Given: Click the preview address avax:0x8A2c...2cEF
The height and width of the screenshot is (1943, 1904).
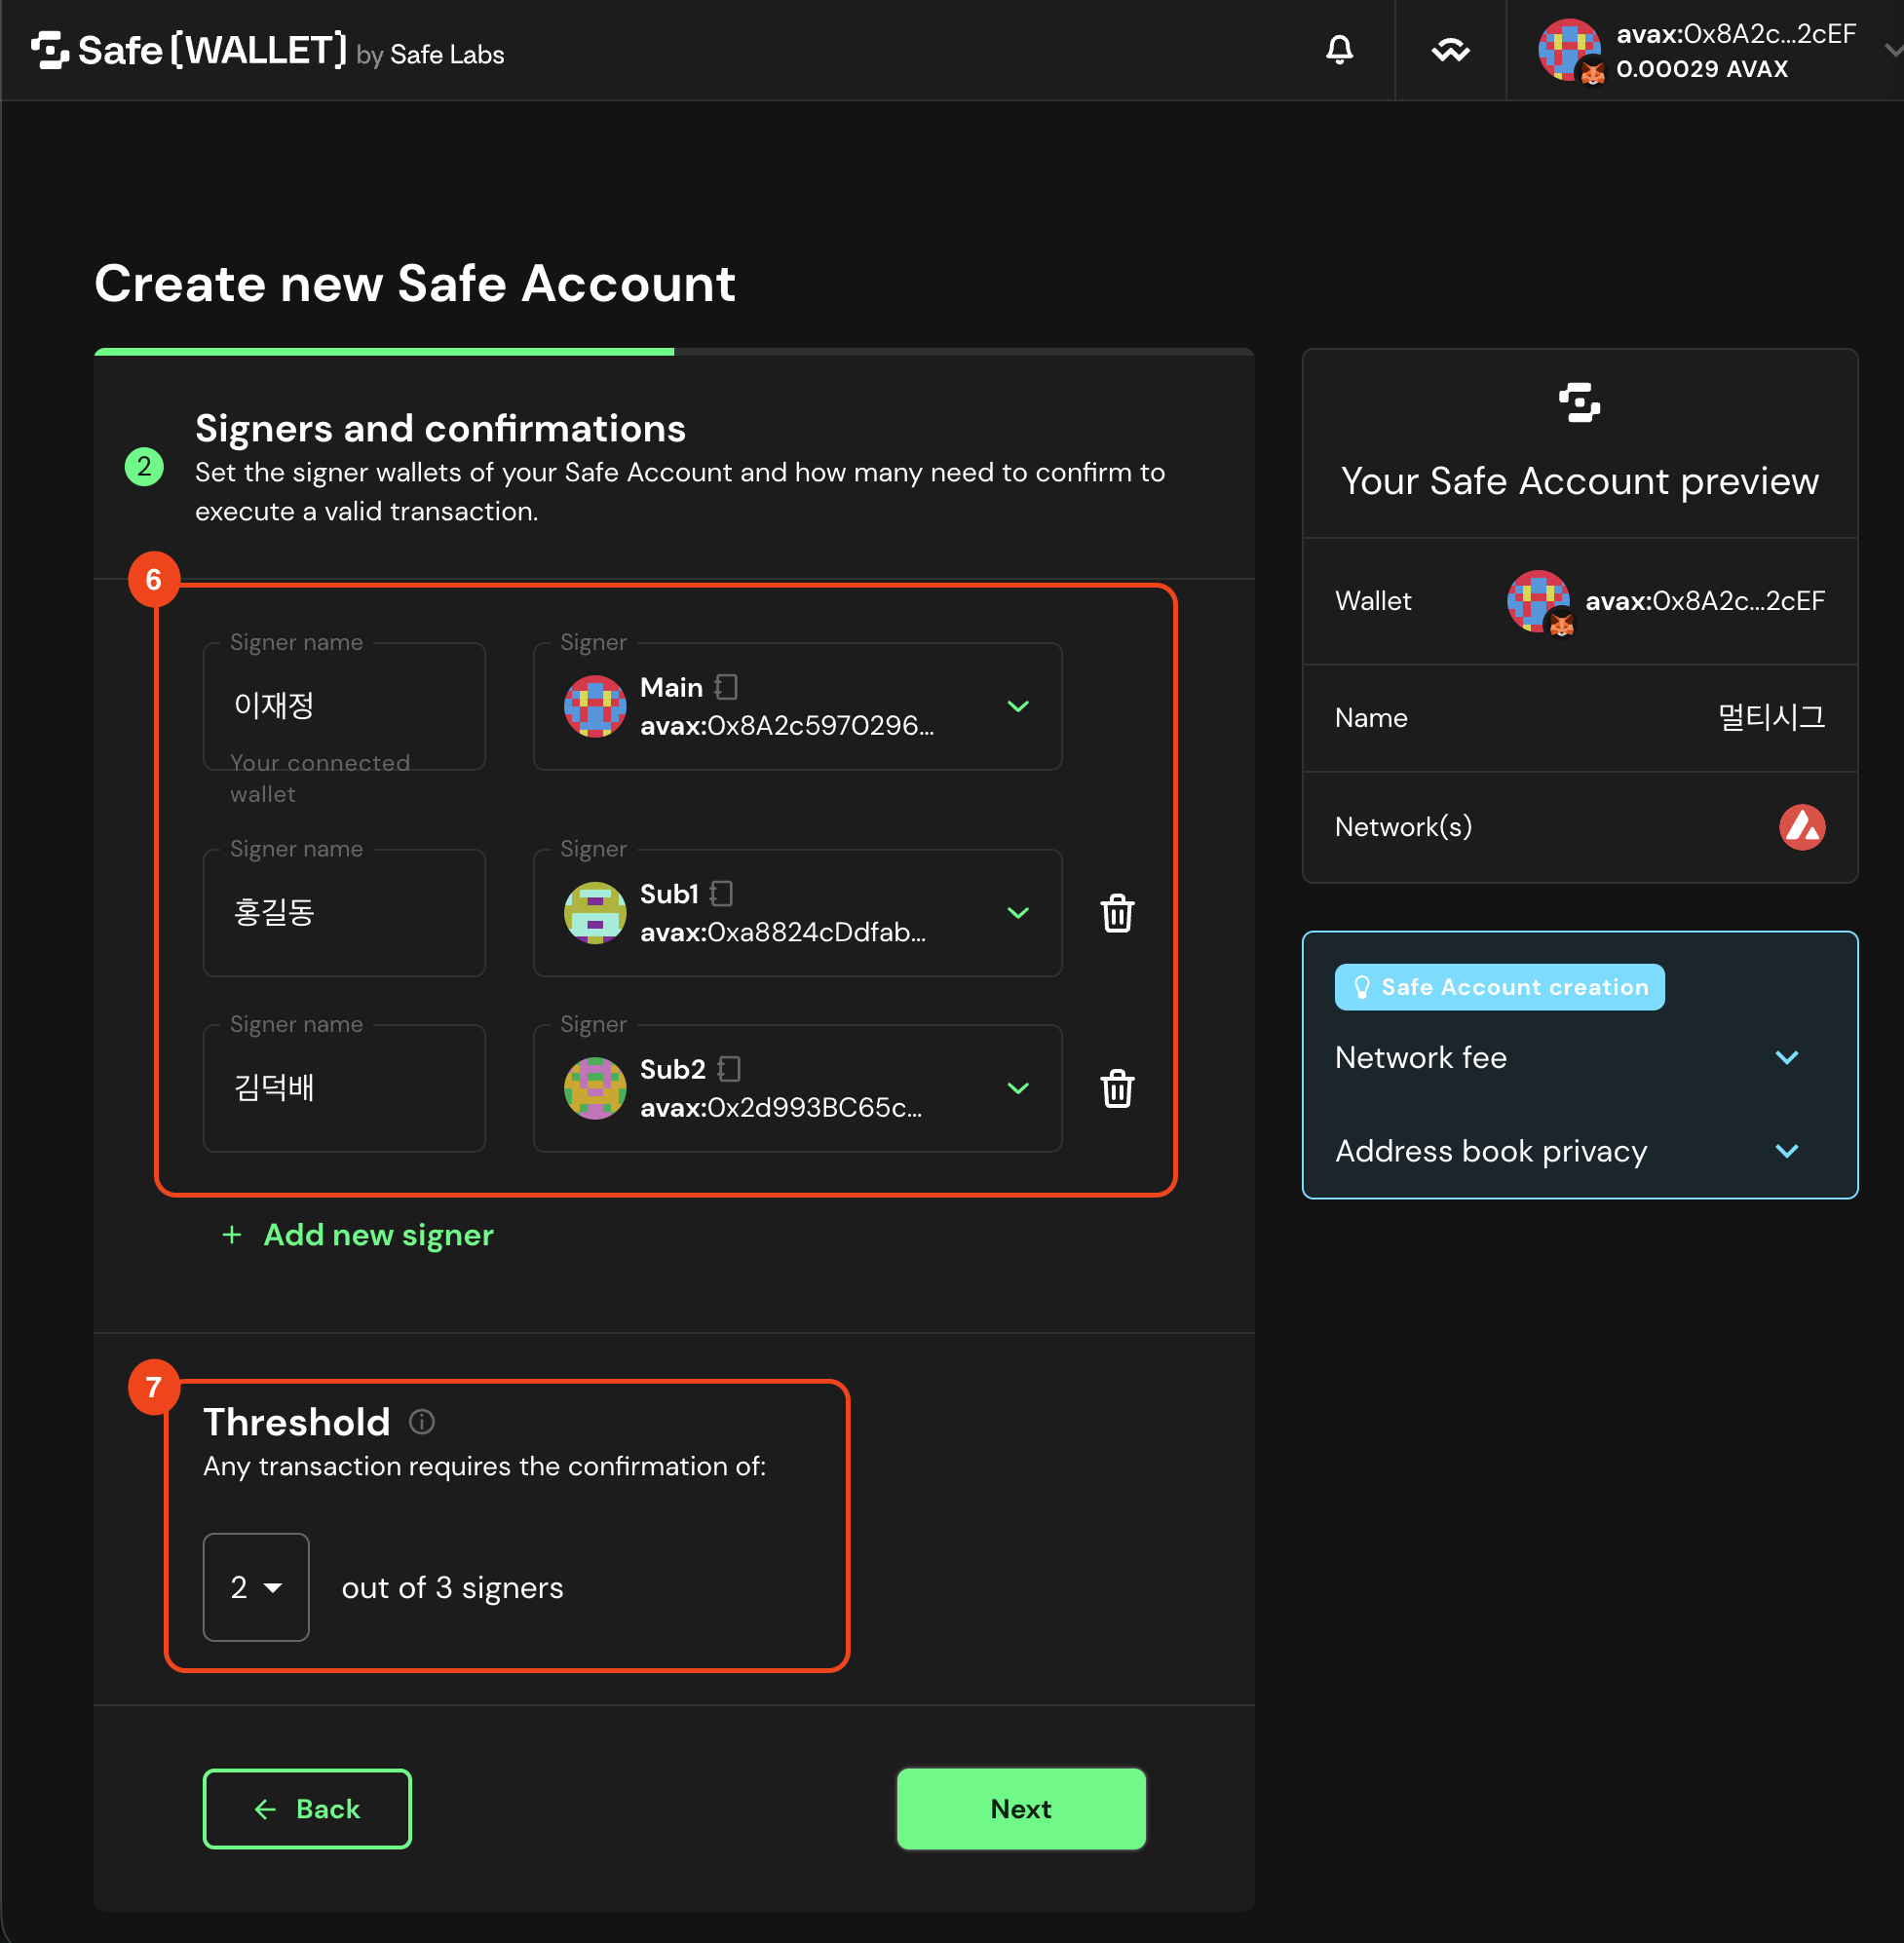Looking at the screenshot, I should 1705,601.
